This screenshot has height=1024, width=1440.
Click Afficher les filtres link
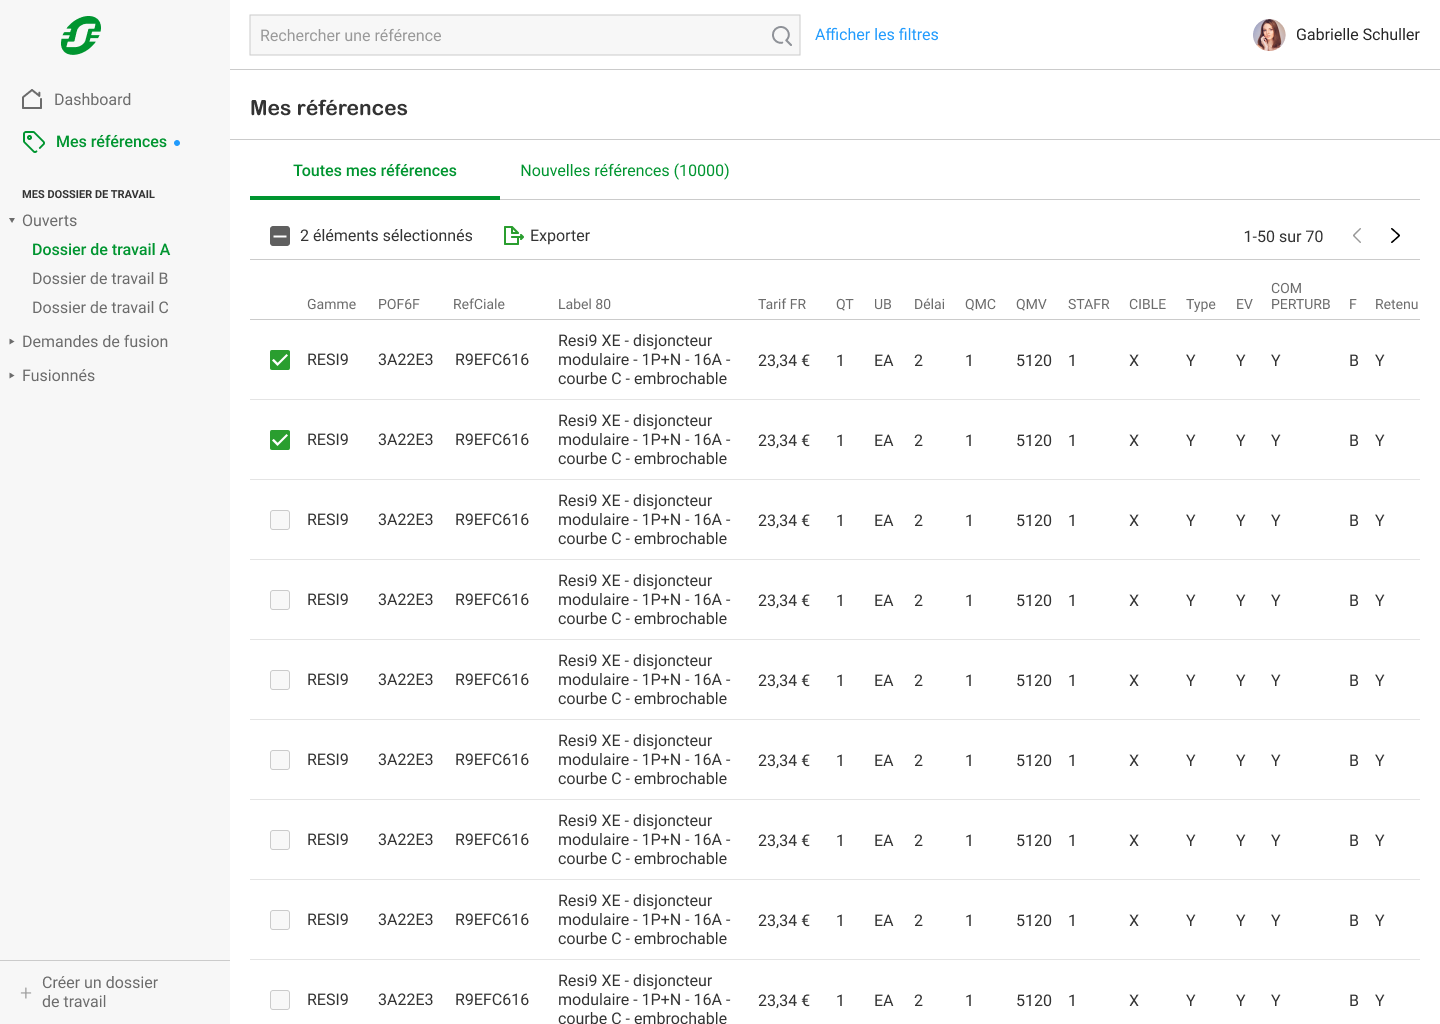876,35
